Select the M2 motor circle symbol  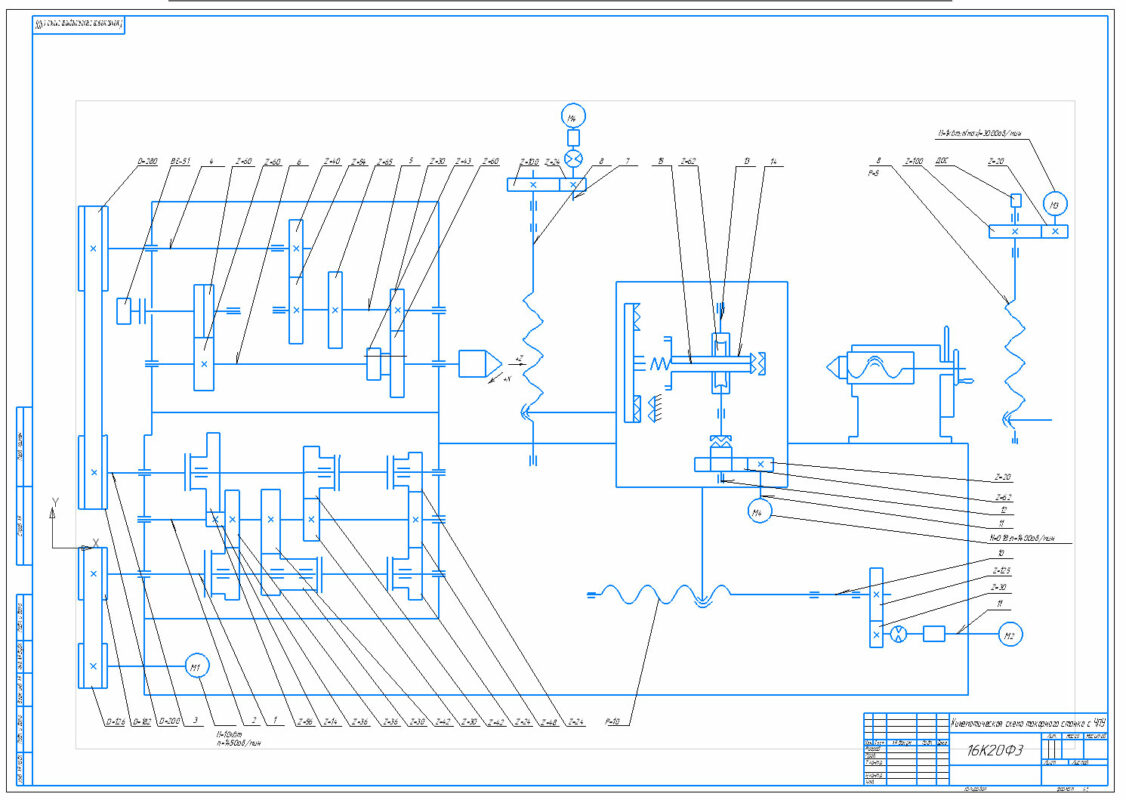(1009, 633)
